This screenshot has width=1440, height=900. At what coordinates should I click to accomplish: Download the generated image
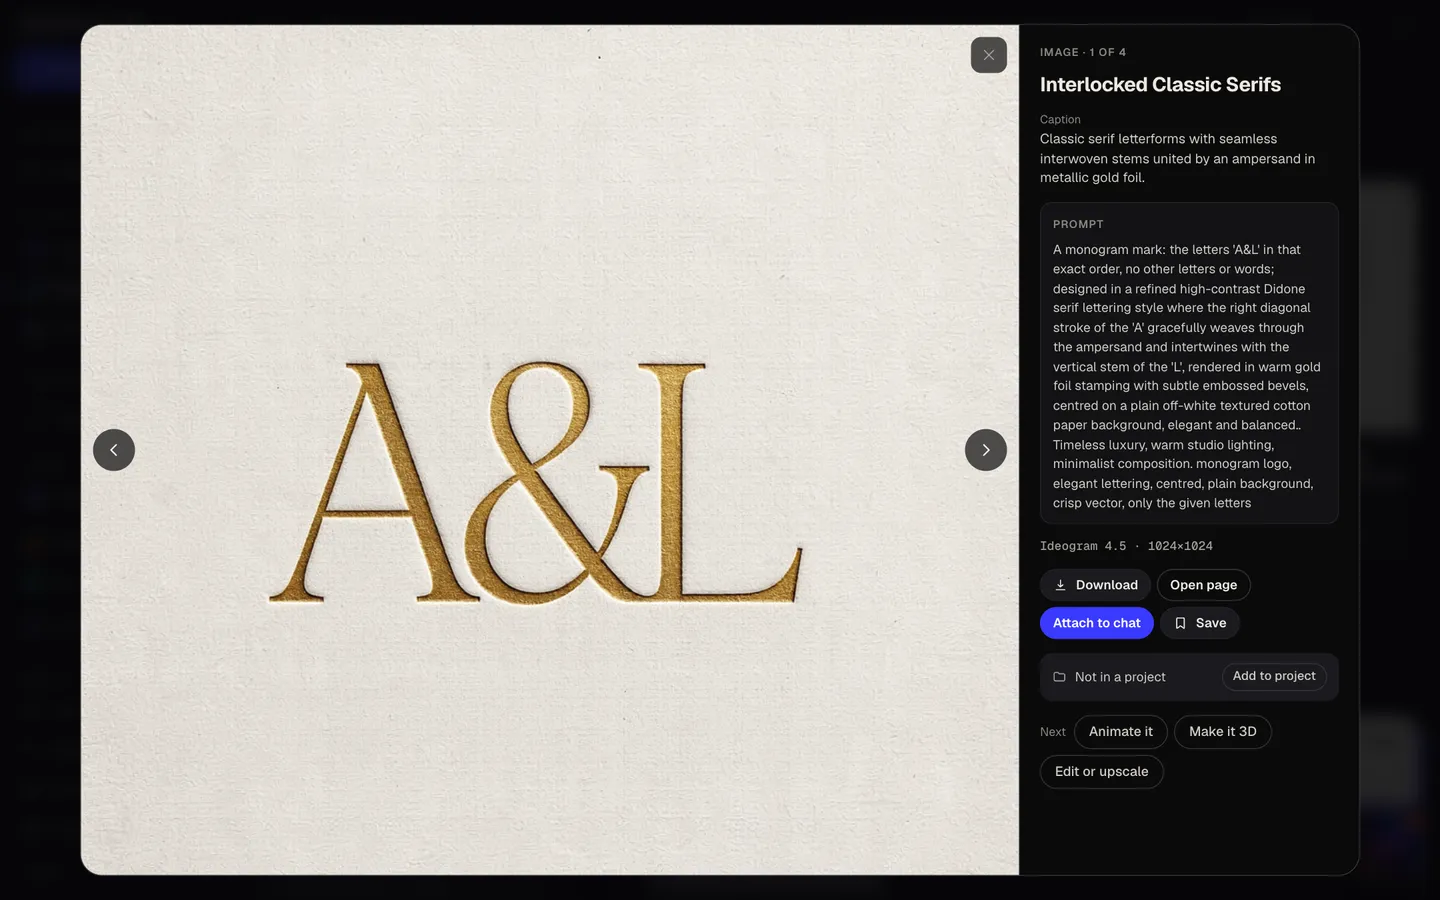(1095, 585)
